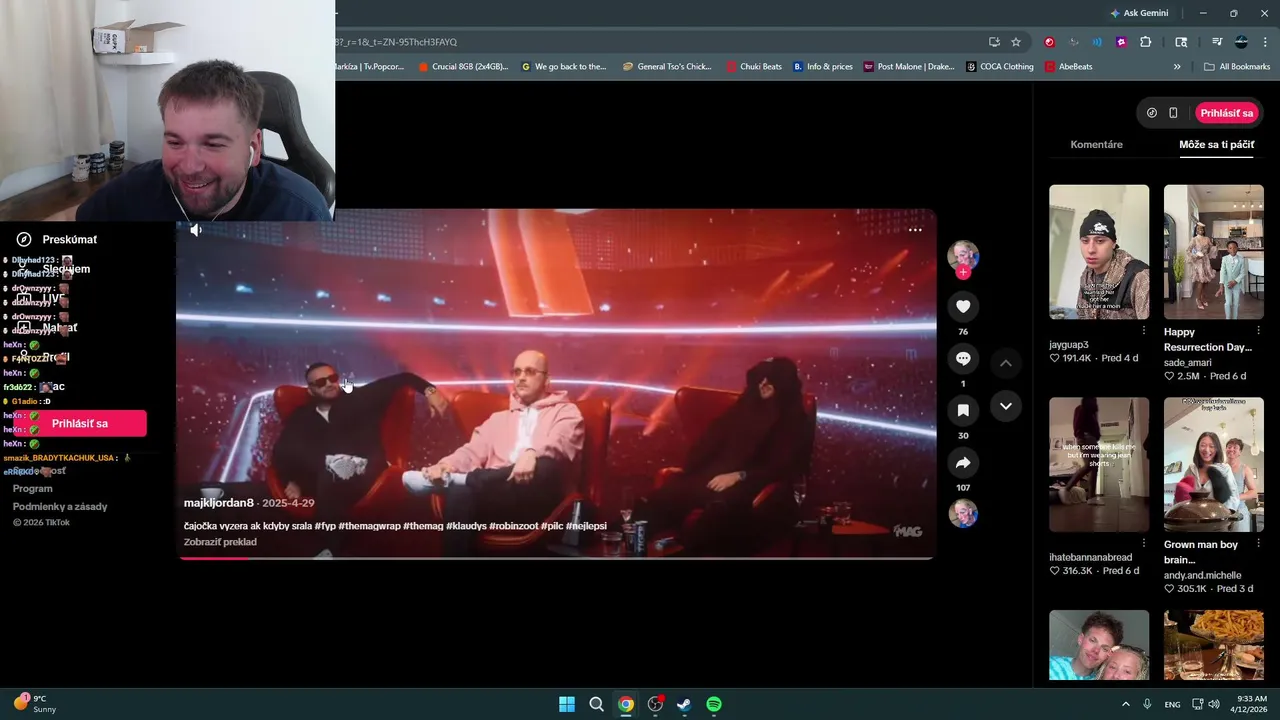
Task: Open the purple extension icon
Action: point(1121,42)
